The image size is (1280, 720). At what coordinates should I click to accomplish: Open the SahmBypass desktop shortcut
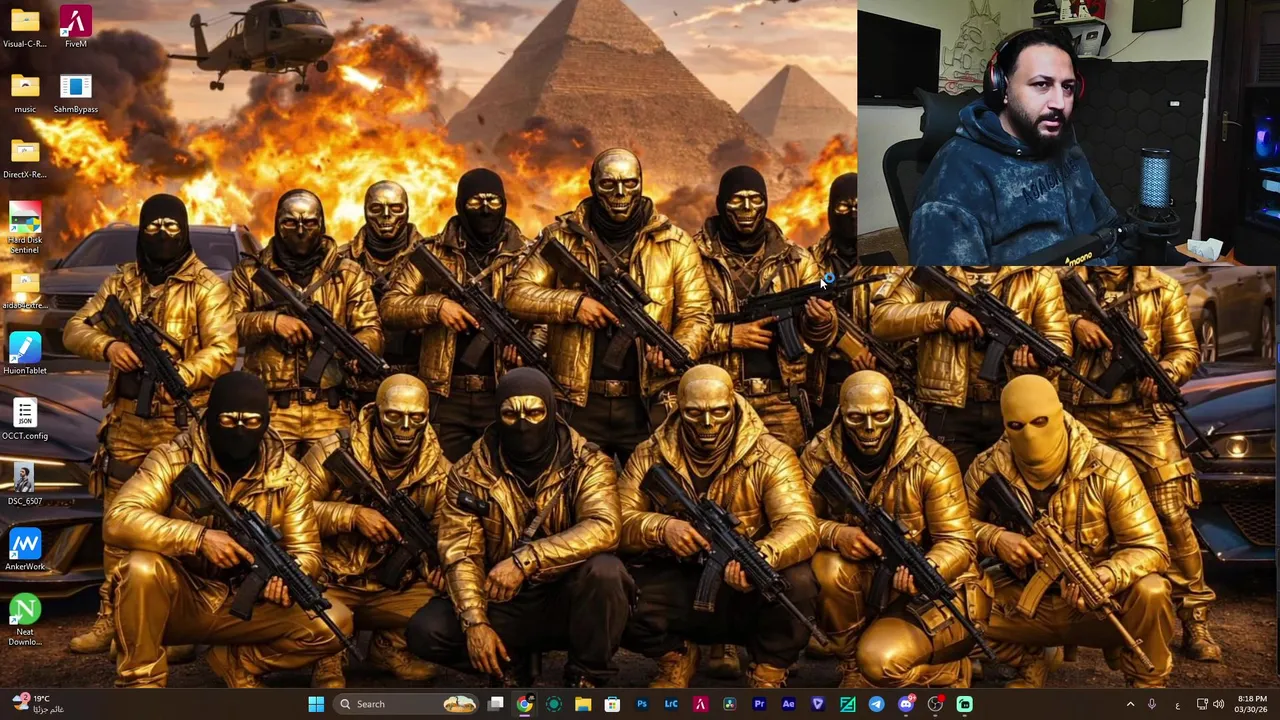[x=75, y=93]
